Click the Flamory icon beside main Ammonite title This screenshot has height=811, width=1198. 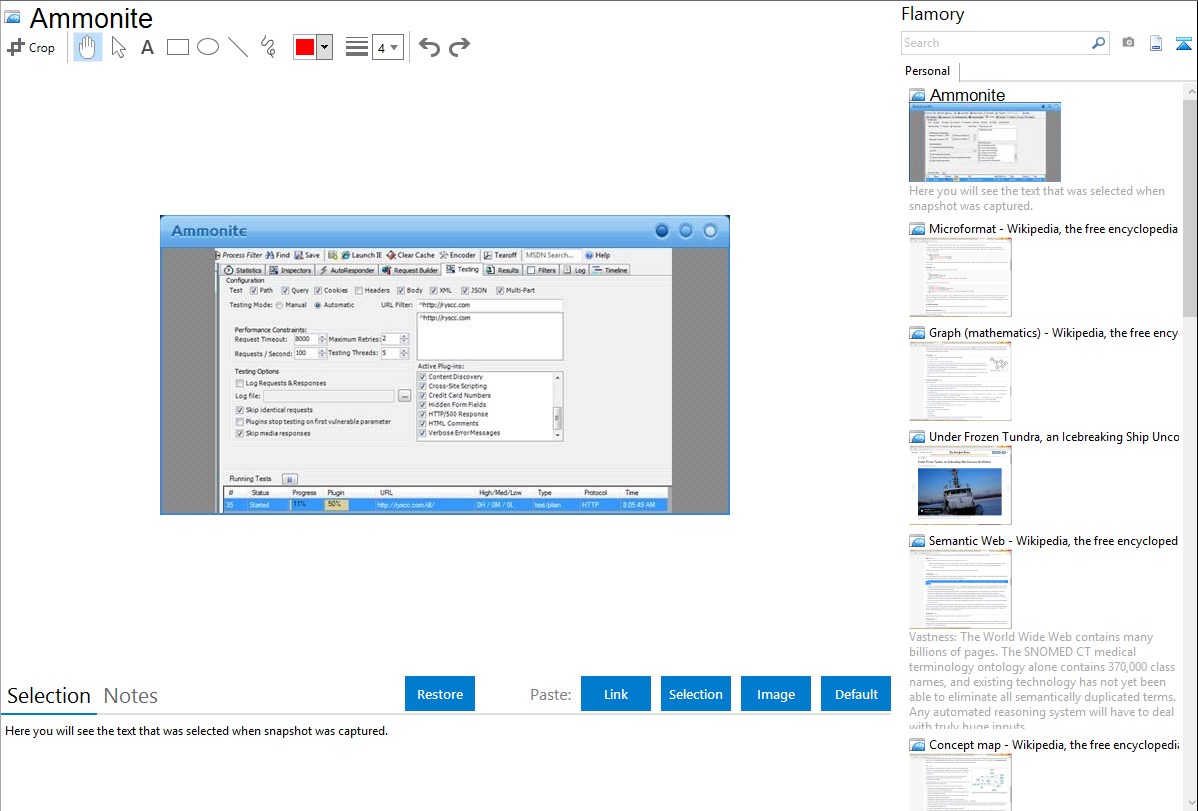pos(12,16)
